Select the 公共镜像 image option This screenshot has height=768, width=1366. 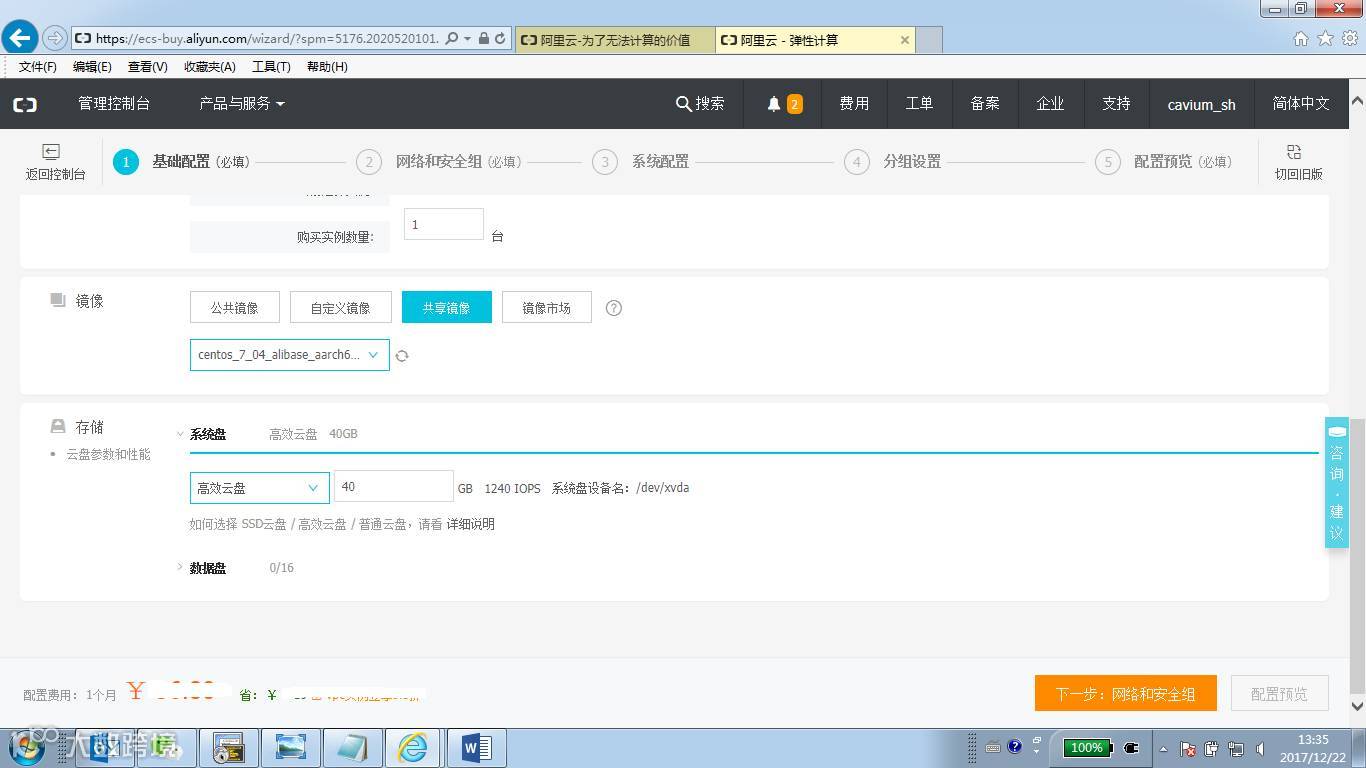235,308
